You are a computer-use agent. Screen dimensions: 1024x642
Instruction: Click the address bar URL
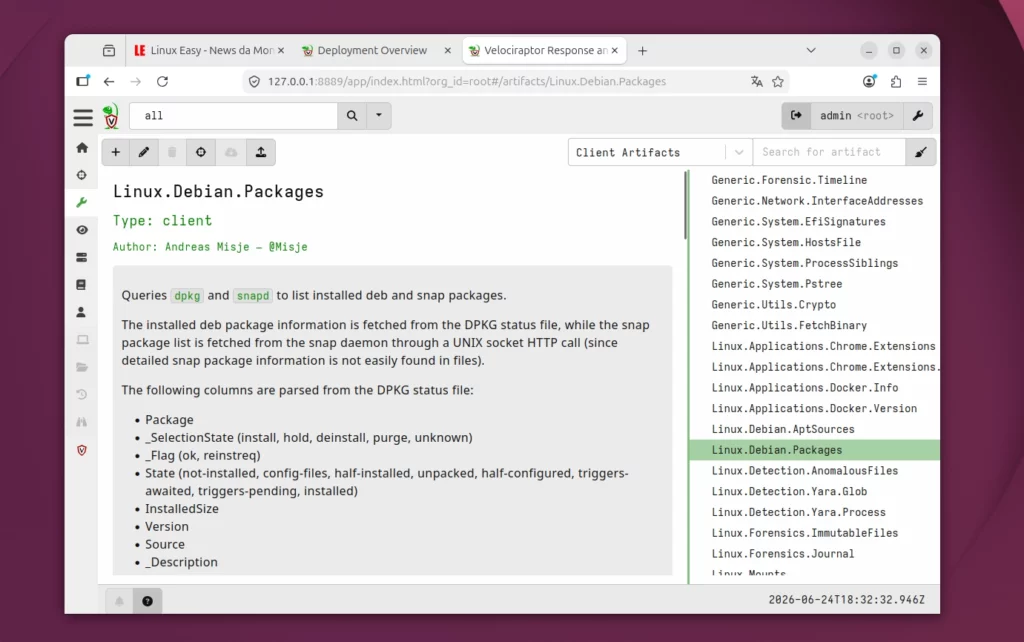pos(466,82)
